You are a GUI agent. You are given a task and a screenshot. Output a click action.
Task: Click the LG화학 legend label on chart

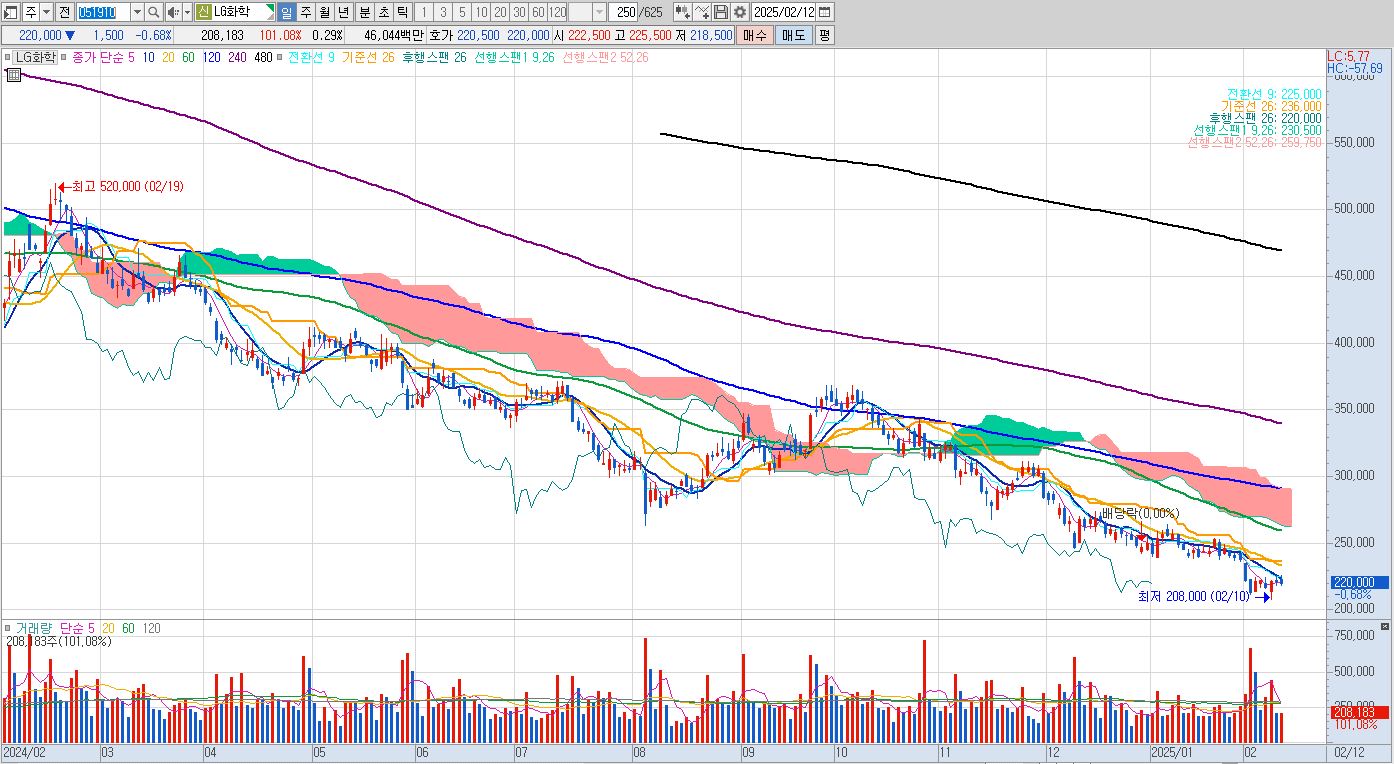coord(35,58)
